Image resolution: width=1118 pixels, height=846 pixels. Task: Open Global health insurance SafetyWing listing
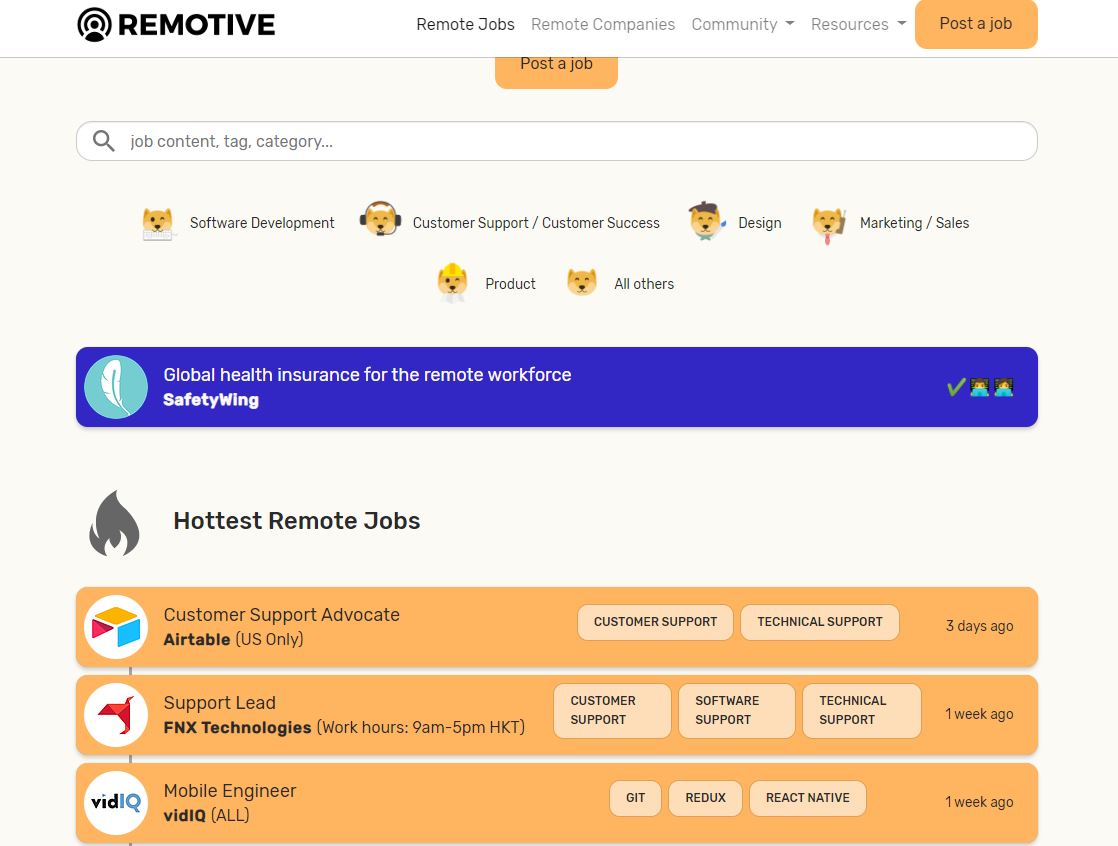(557, 387)
